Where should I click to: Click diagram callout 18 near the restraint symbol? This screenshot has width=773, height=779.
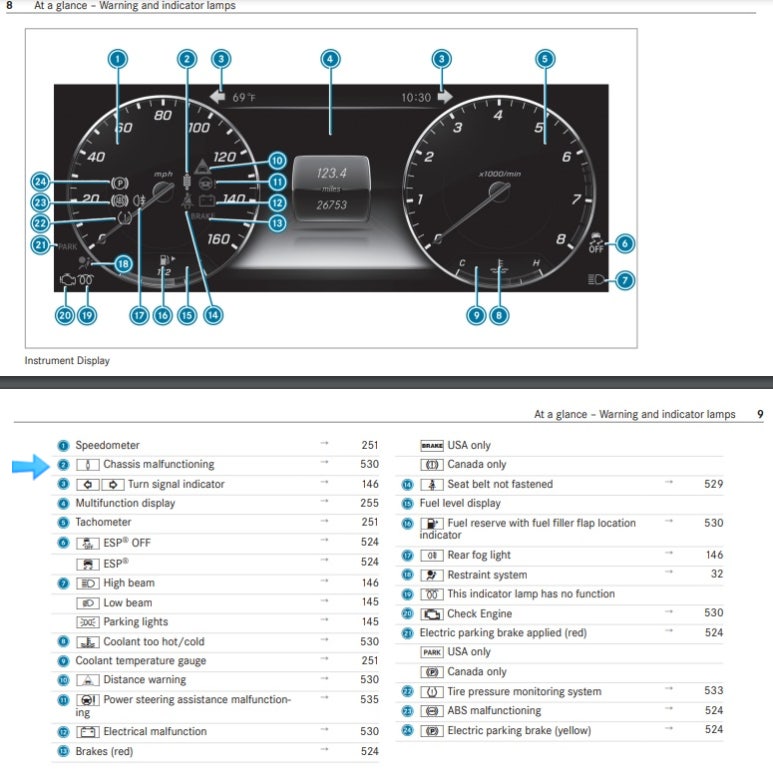(123, 264)
